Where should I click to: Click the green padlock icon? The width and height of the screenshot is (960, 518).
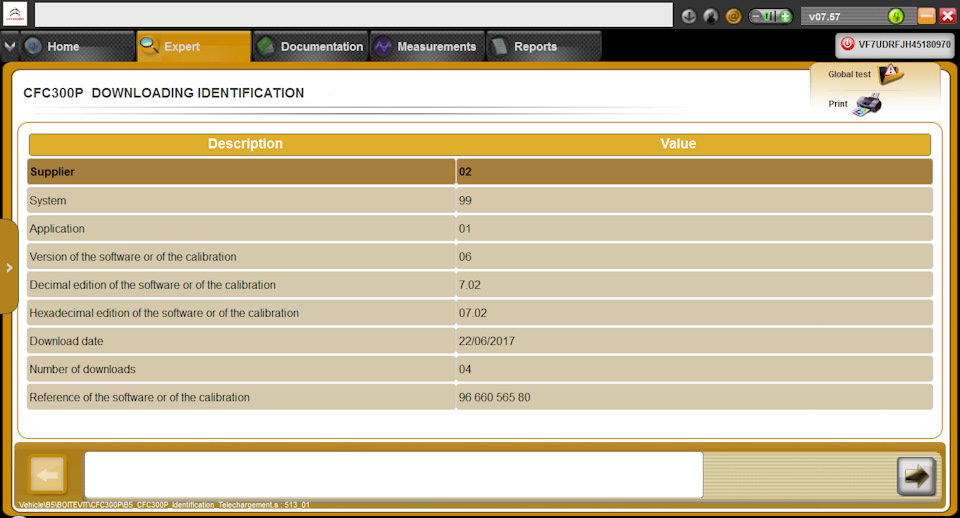(896, 16)
